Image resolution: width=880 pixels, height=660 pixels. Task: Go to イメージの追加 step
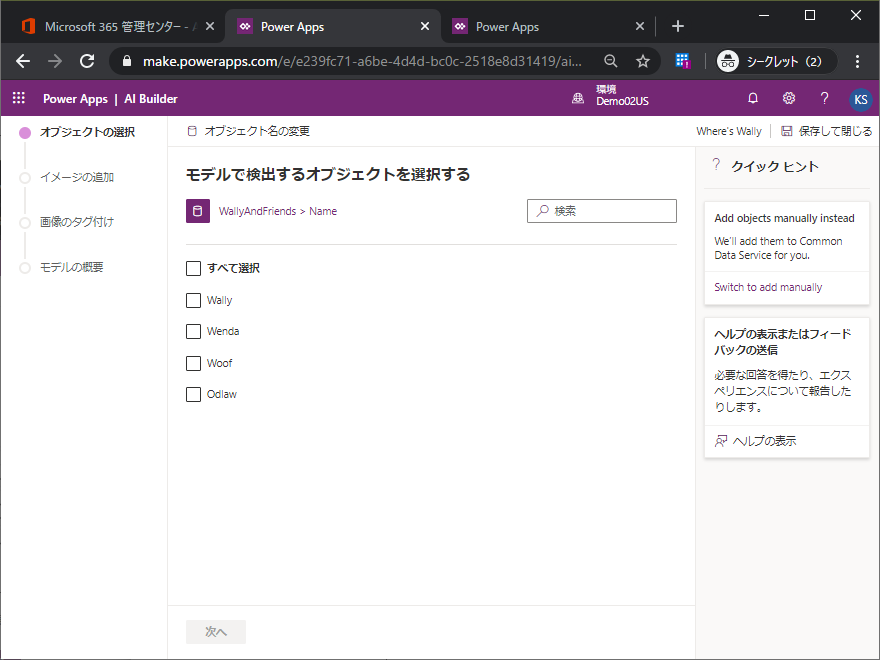76,177
